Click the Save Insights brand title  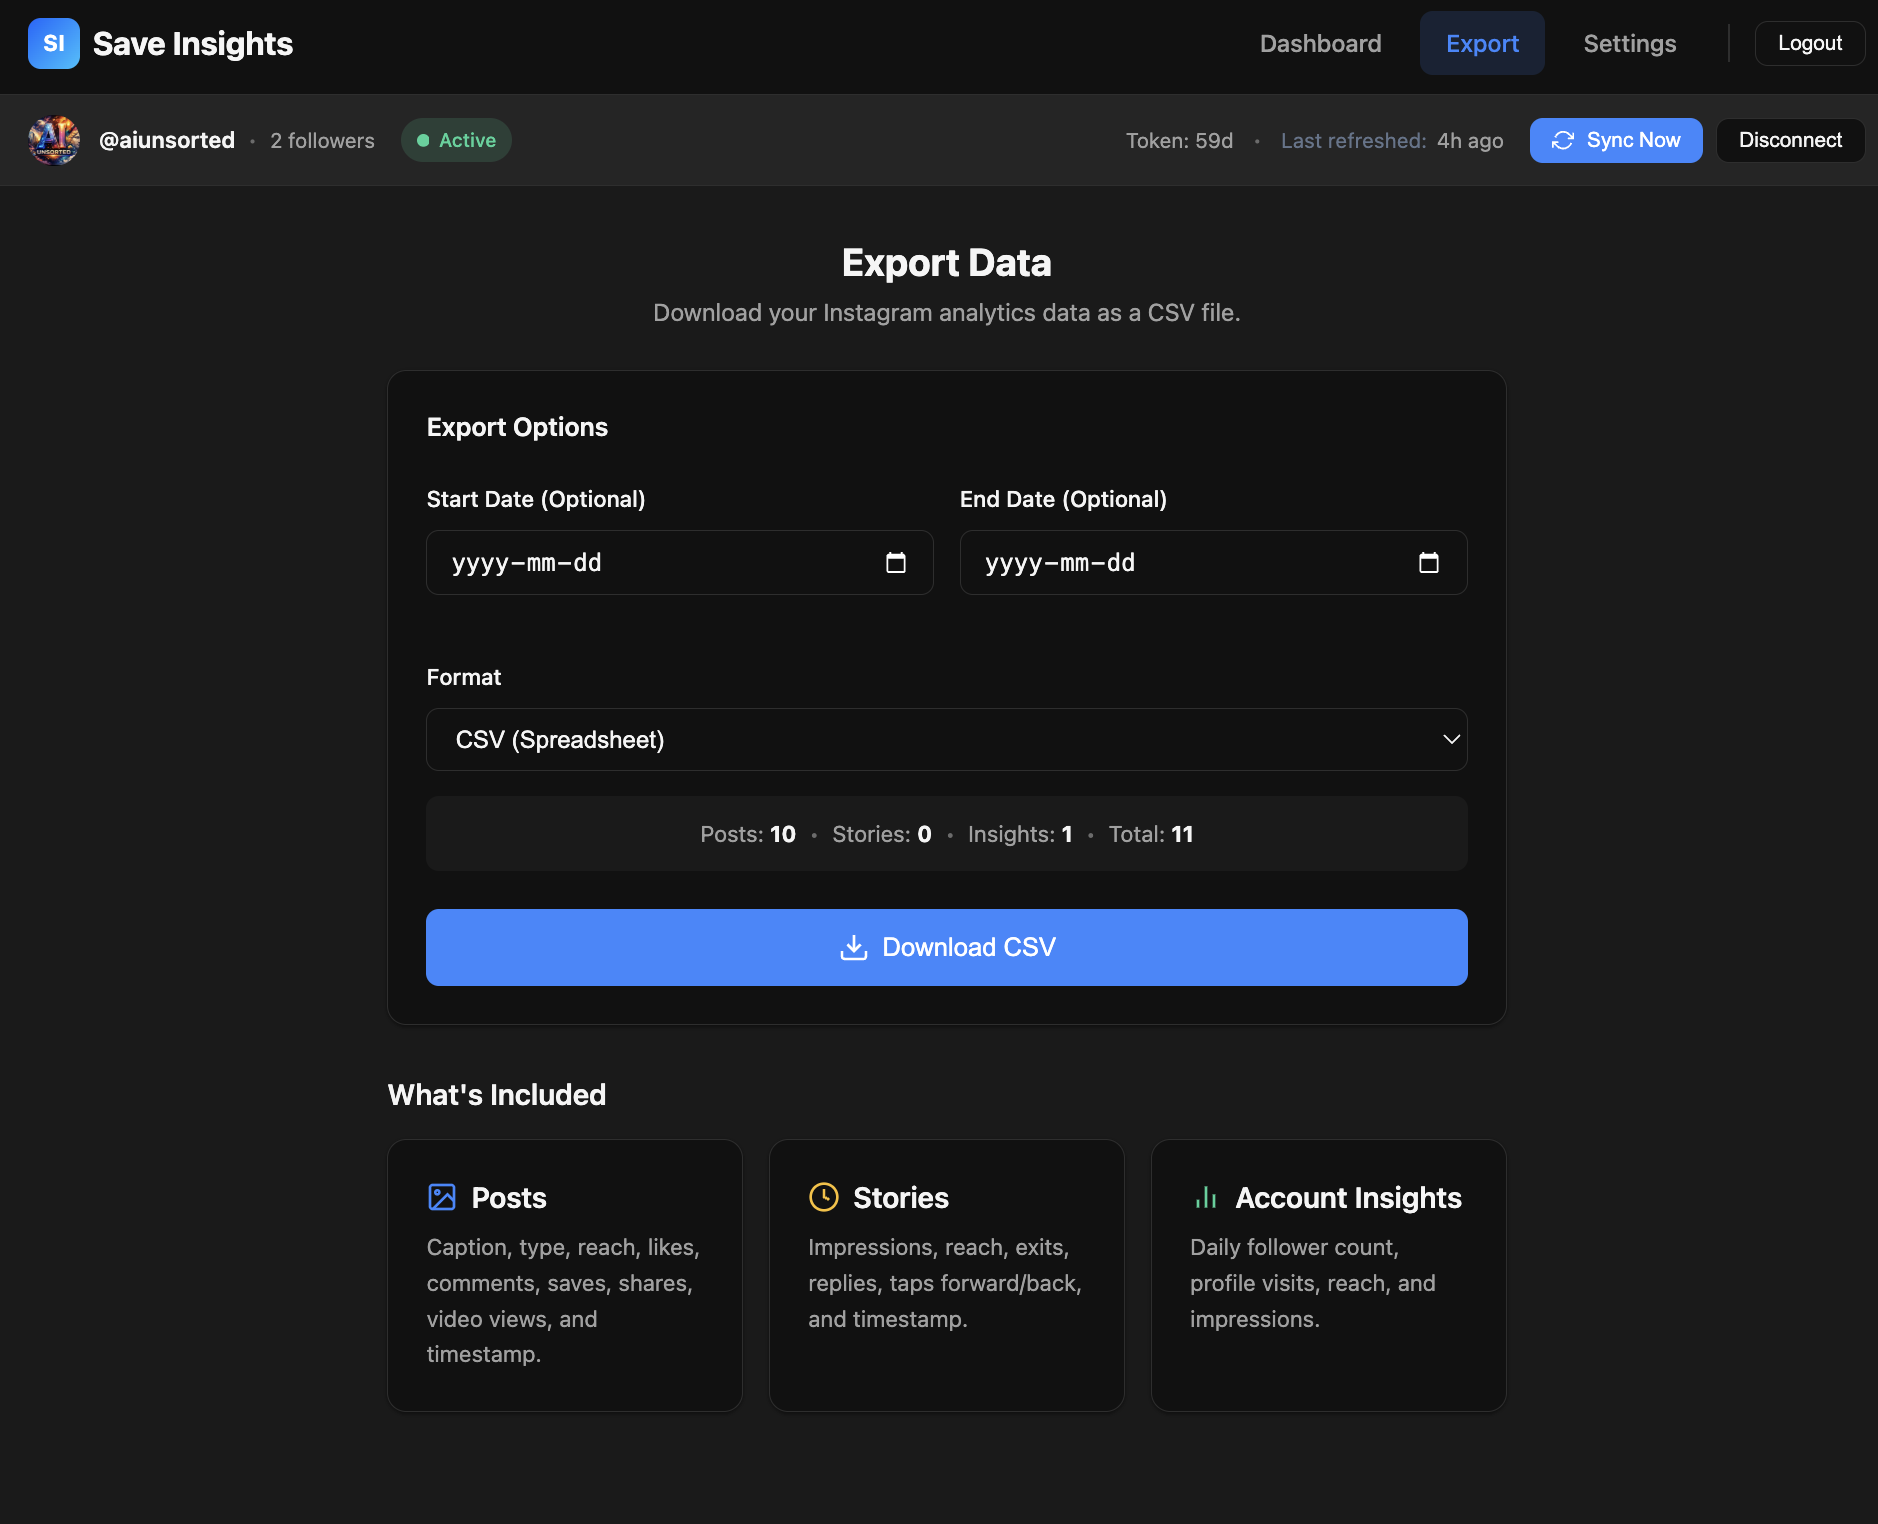pos(193,43)
